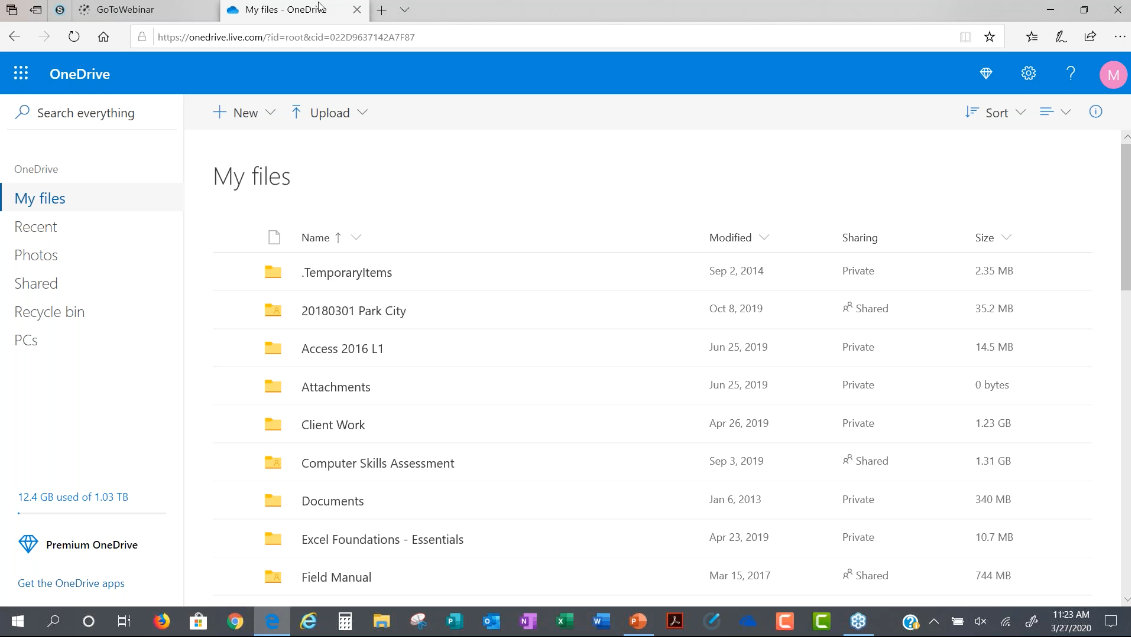This screenshot has width=1131, height=637.
Task: Open PowerPoint from the taskbar
Action: tap(638, 621)
